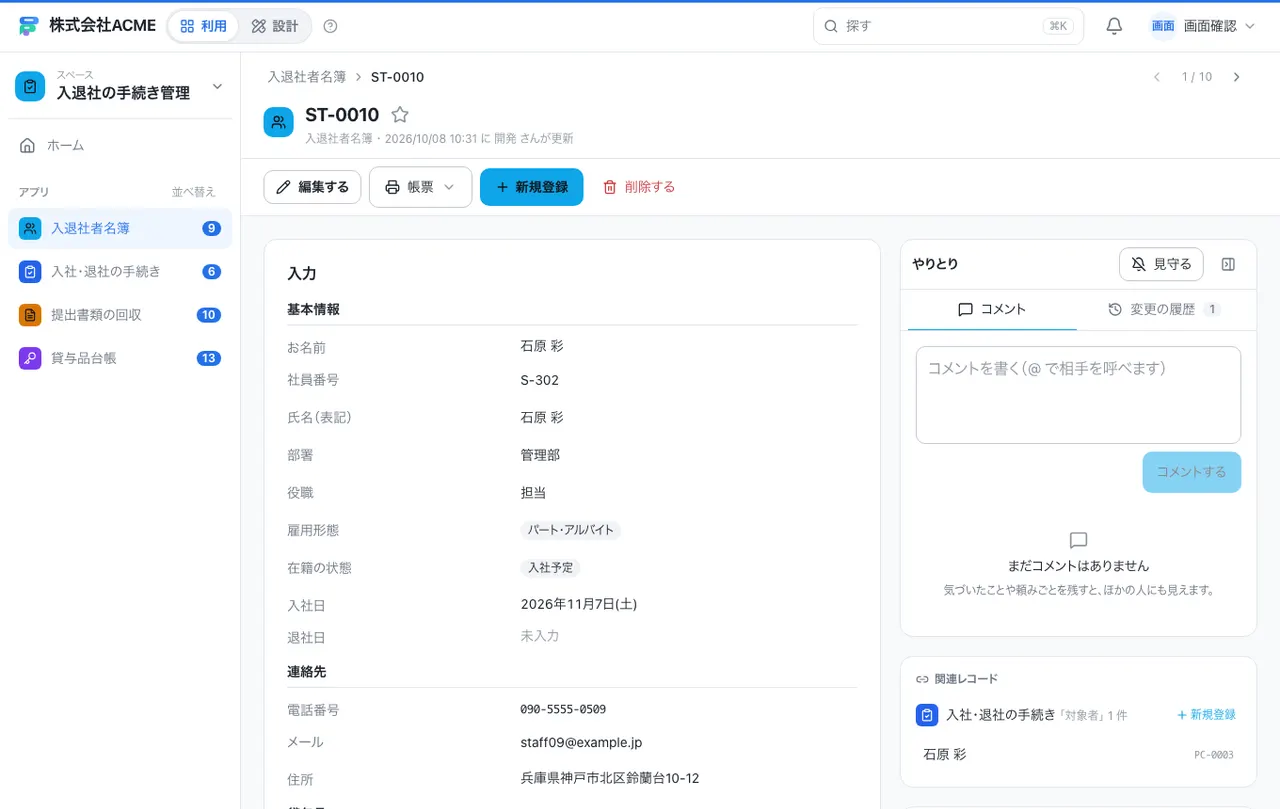Expand the 入退社の手続き管理 space selector
This screenshot has width=1280, height=809.
point(120,86)
